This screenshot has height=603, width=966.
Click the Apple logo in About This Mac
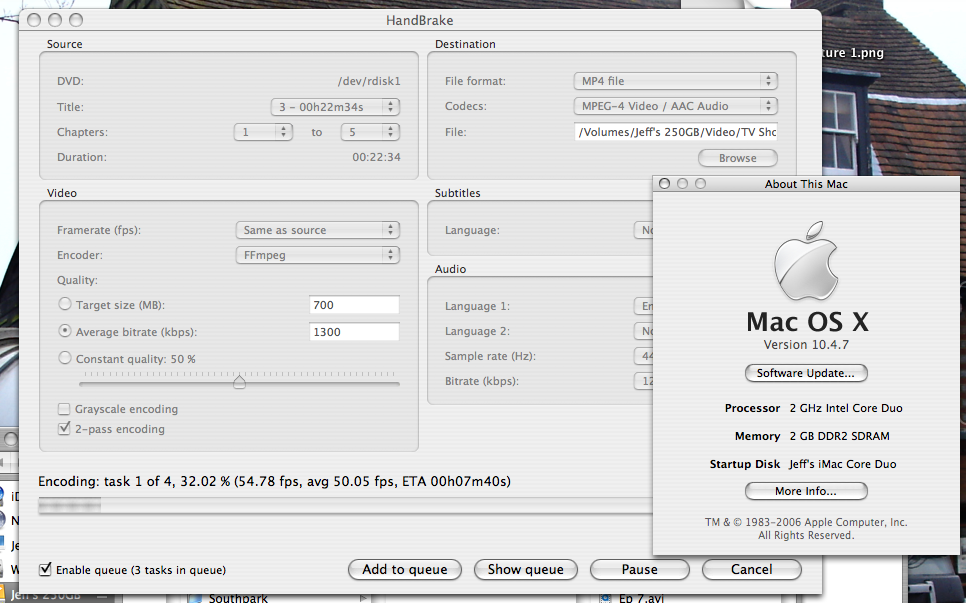click(x=806, y=261)
